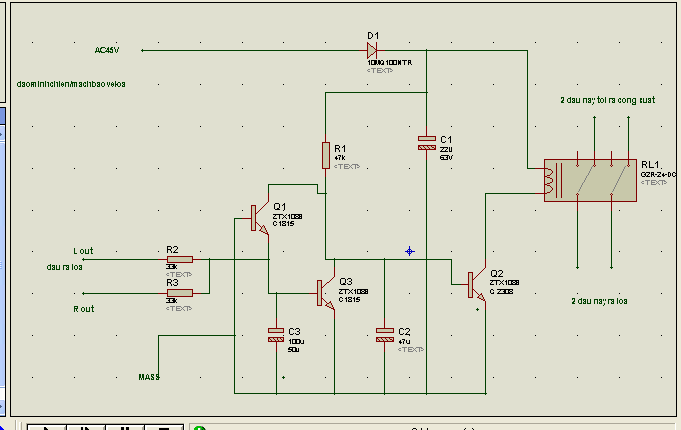Image resolution: width=681 pixels, height=430 pixels.
Task: Select diode D1 symbol
Action: (372, 50)
